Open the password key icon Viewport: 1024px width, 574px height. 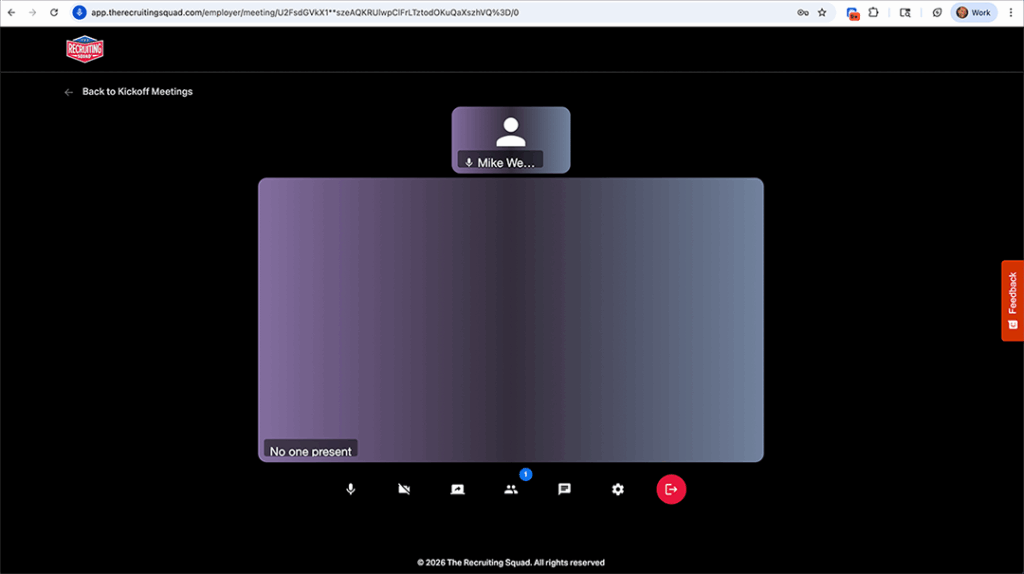(803, 12)
